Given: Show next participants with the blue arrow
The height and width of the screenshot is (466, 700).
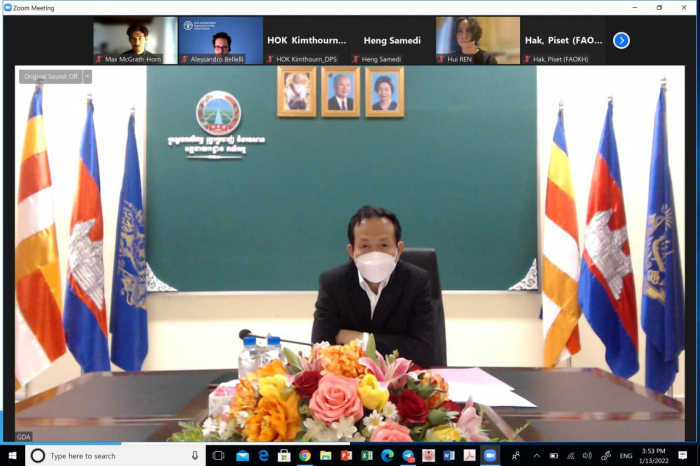Looking at the screenshot, I should [x=621, y=40].
